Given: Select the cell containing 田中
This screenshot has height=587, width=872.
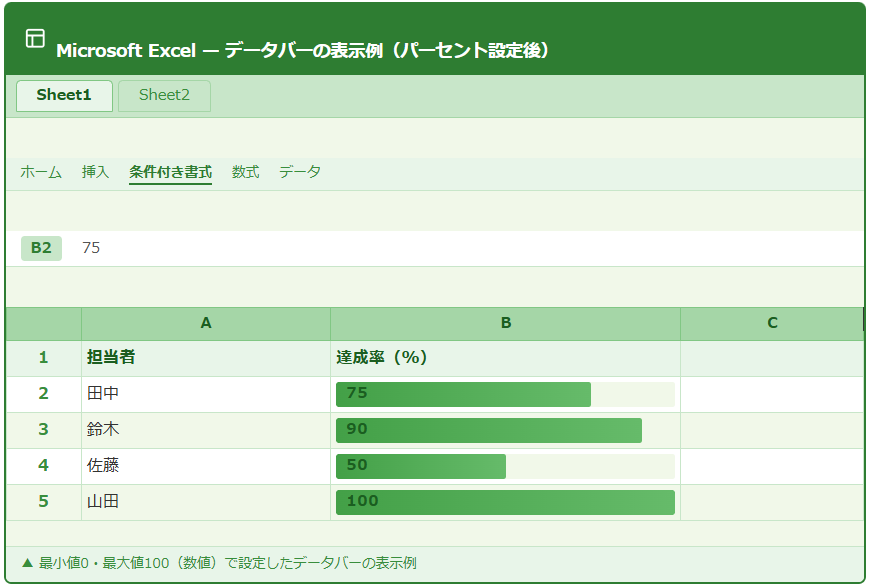Looking at the screenshot, I should point(206,394).
